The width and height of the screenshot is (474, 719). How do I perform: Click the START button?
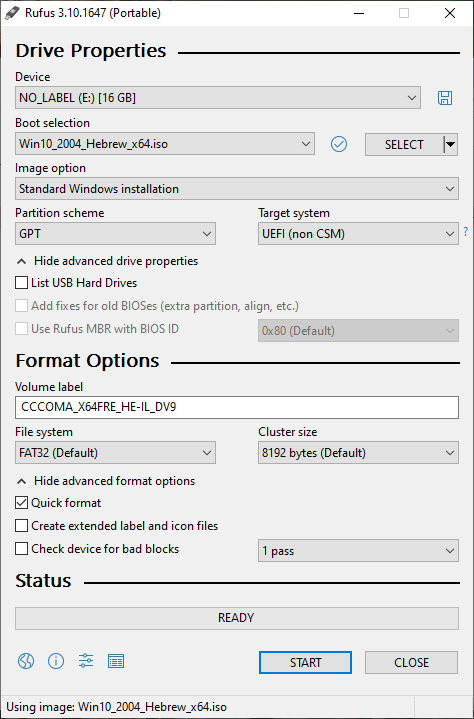(x=305, y=663)
